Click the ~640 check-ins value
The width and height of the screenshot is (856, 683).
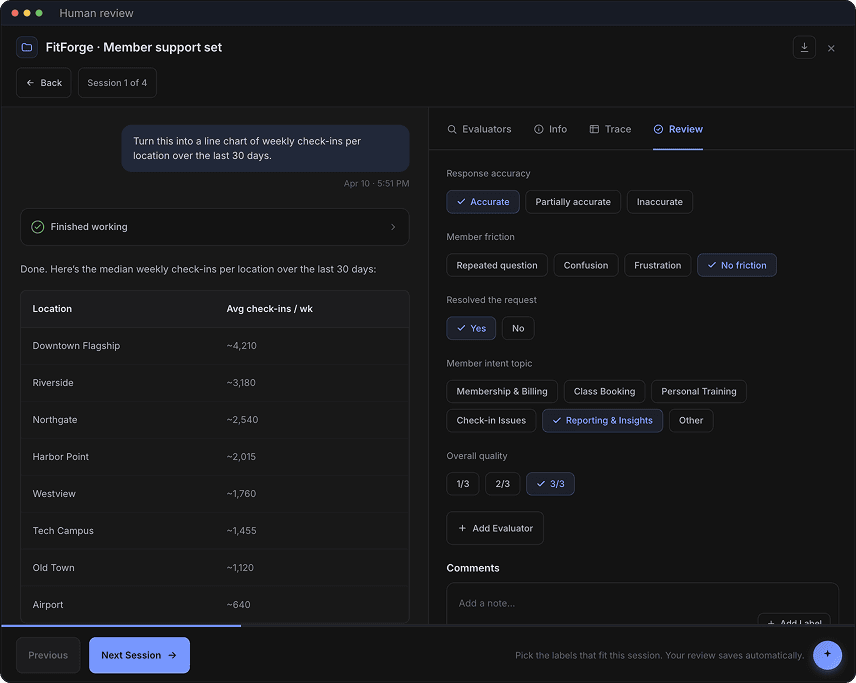[239, 605]
